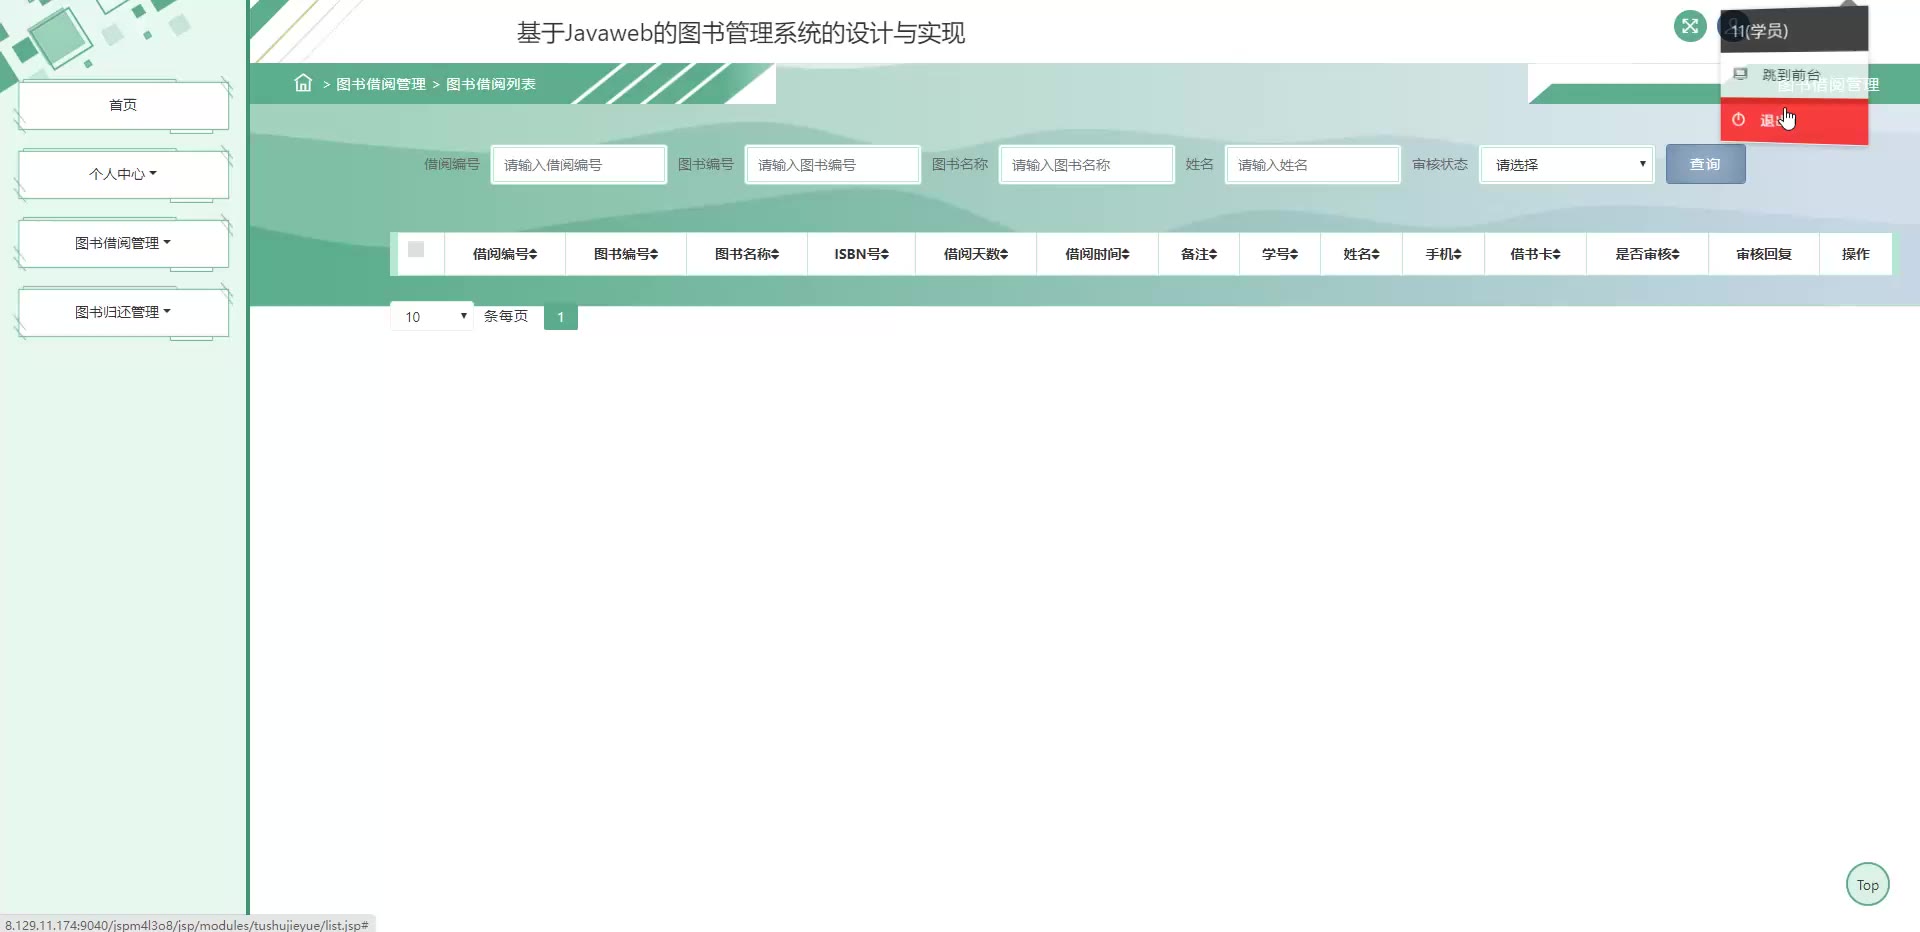The height and width of the screenshot is (932, 1920).
Task: Click the 操作 column header
Action: click(x=1855, y=255)
